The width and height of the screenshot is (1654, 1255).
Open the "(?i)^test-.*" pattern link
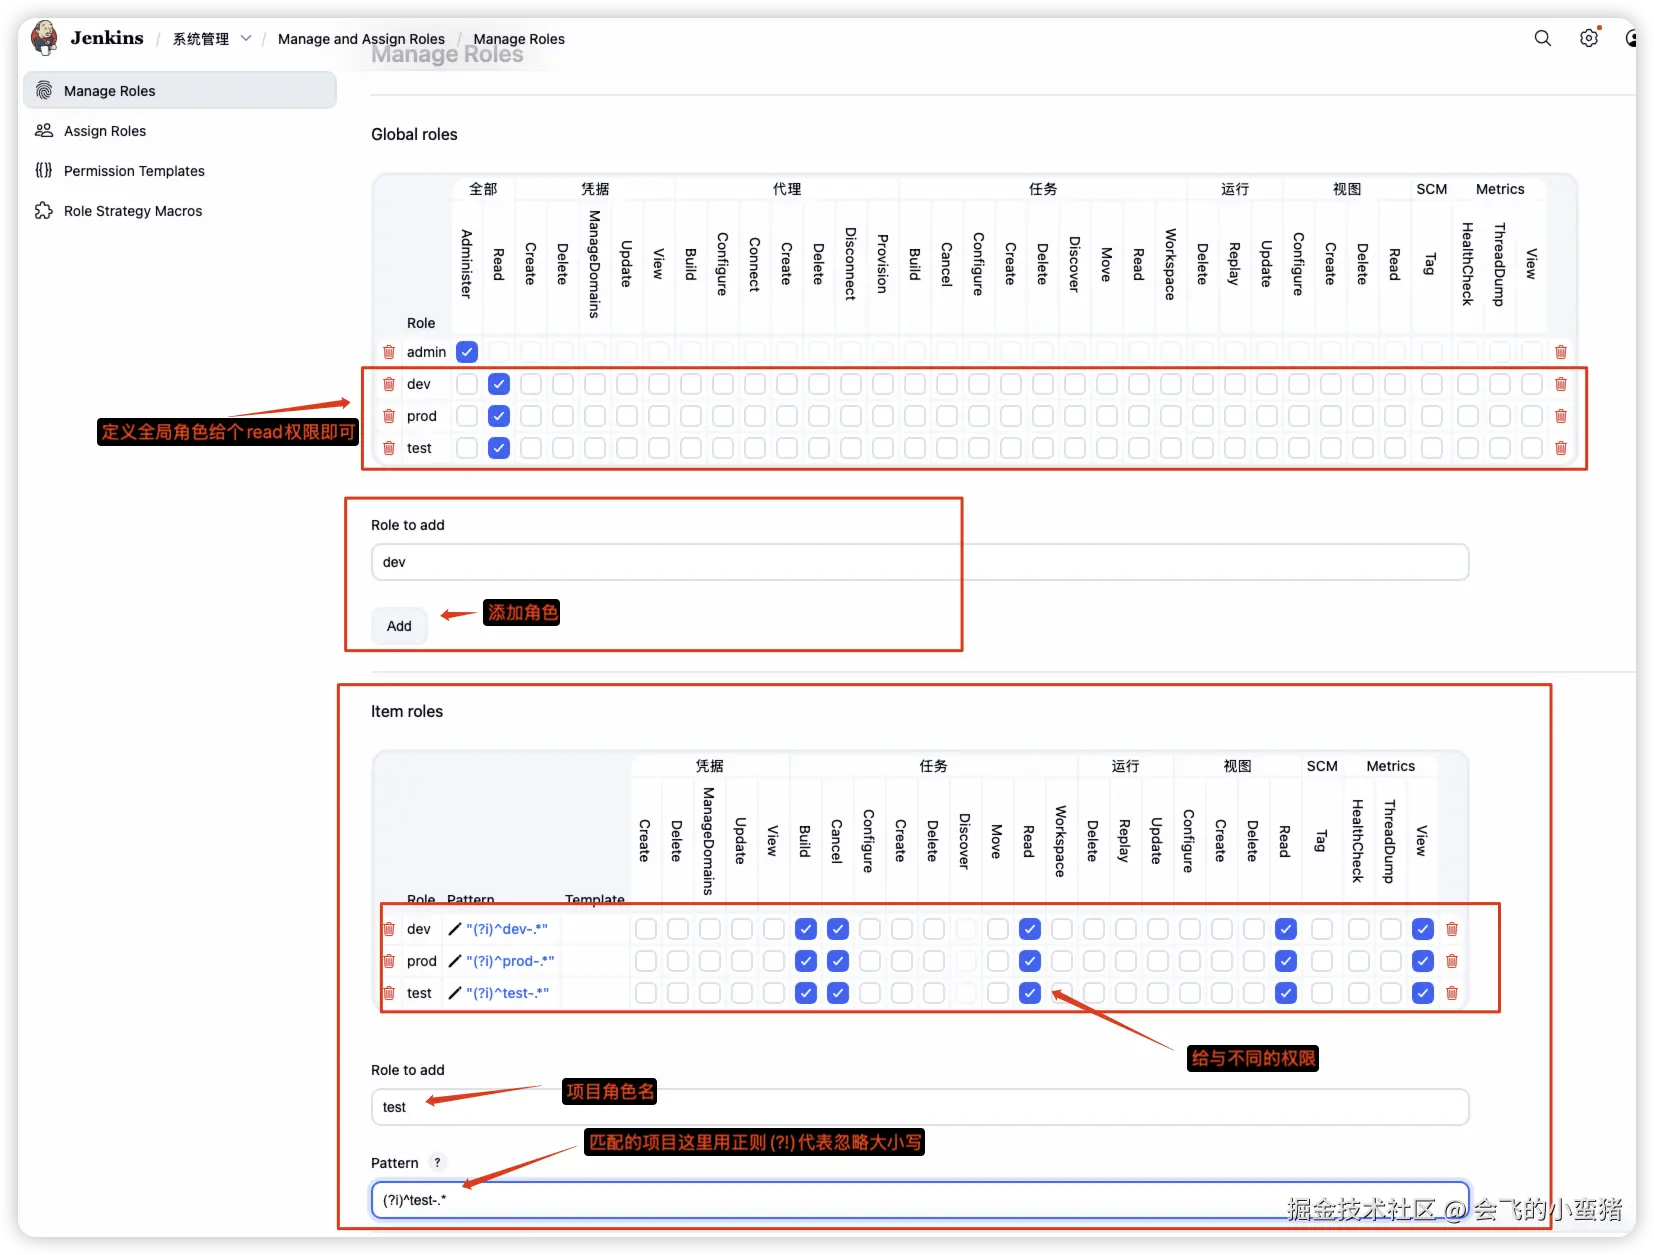pyautogui.click(x=507, y=993)
